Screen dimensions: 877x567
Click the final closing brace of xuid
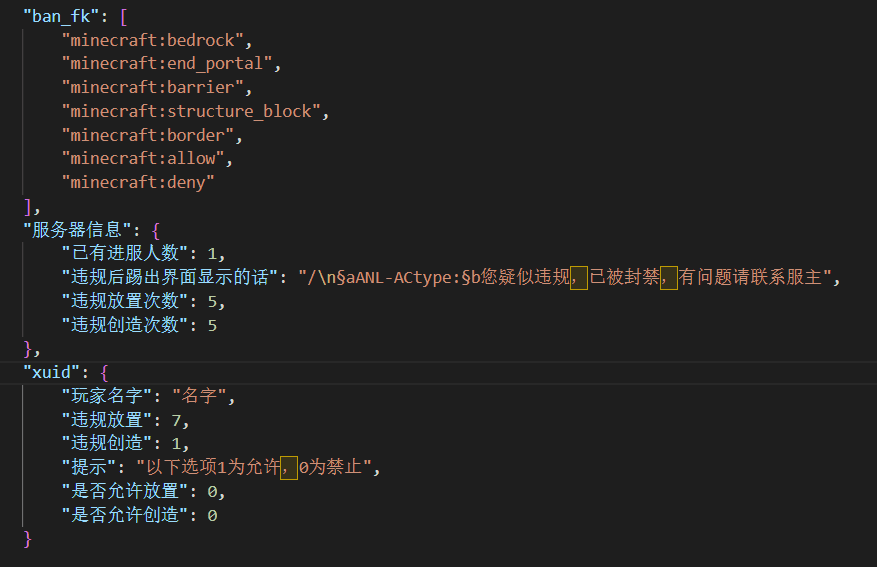(x=27, y=539)
